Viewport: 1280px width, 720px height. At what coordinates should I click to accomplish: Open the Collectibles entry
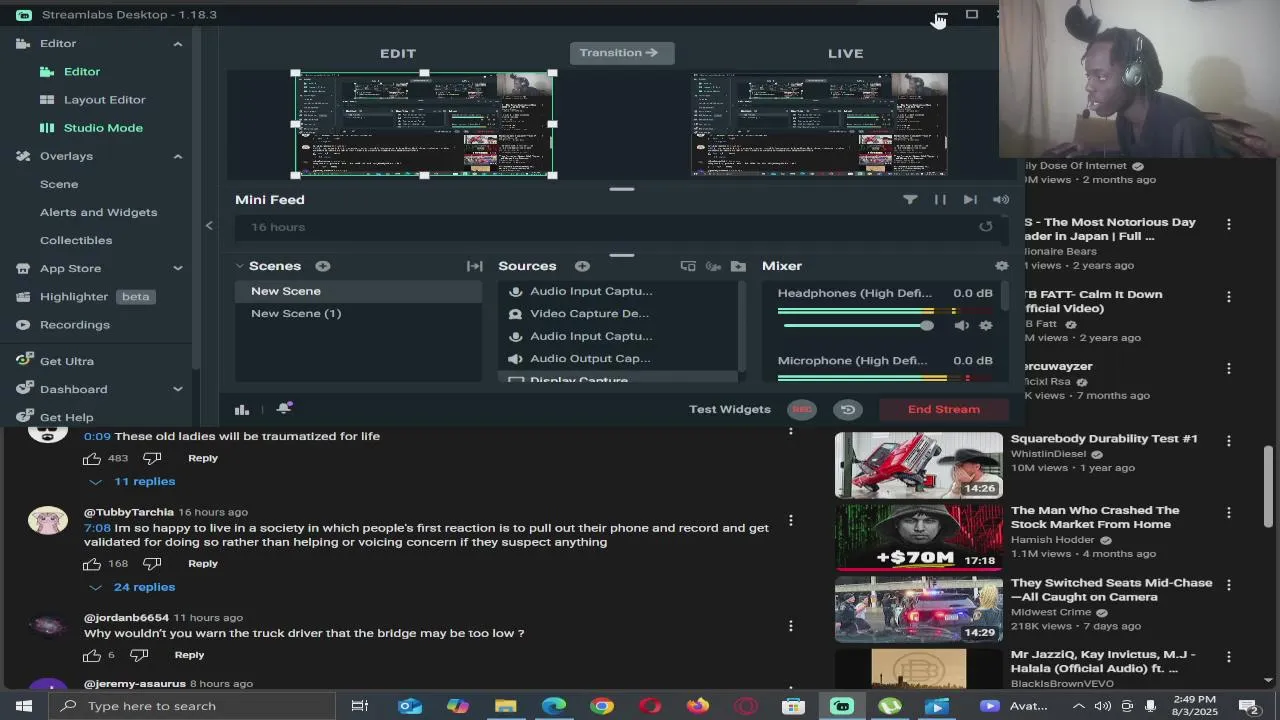coord(76,240)
